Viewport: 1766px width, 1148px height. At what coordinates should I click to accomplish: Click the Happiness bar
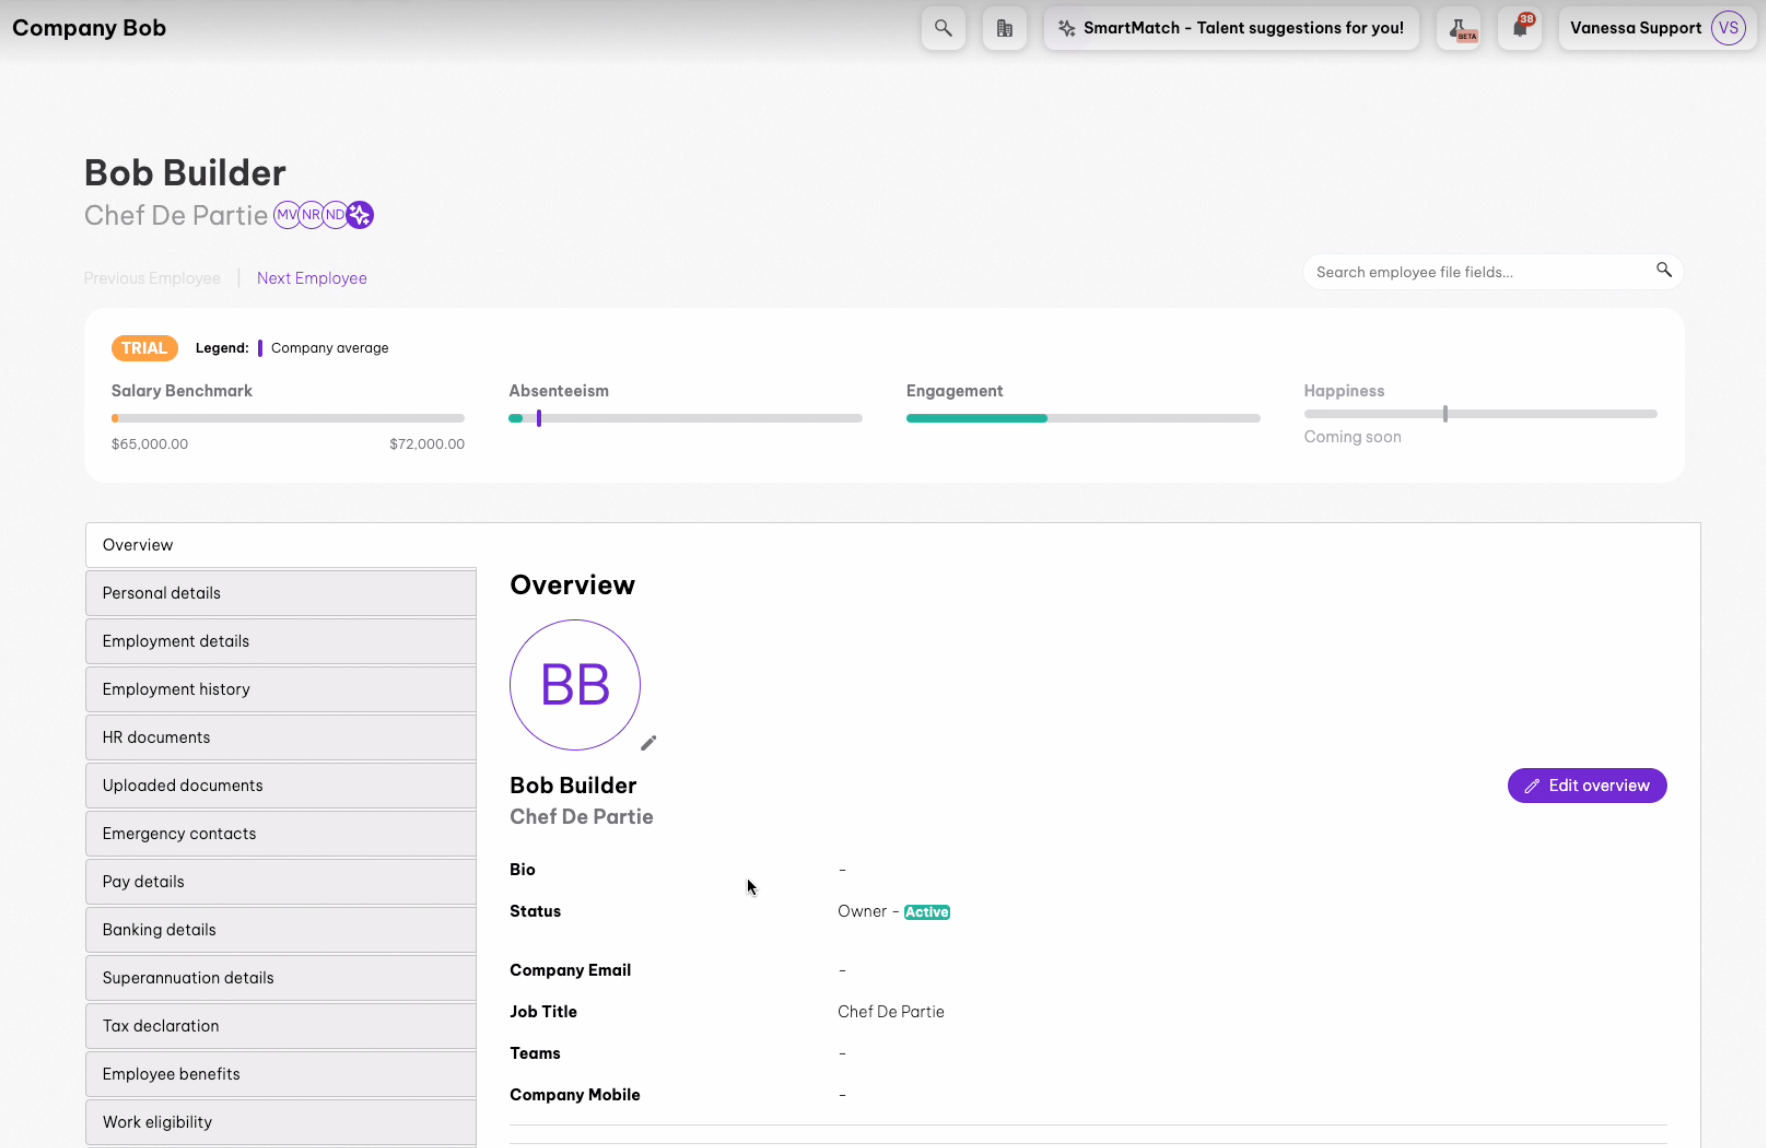pos(1480,413)
